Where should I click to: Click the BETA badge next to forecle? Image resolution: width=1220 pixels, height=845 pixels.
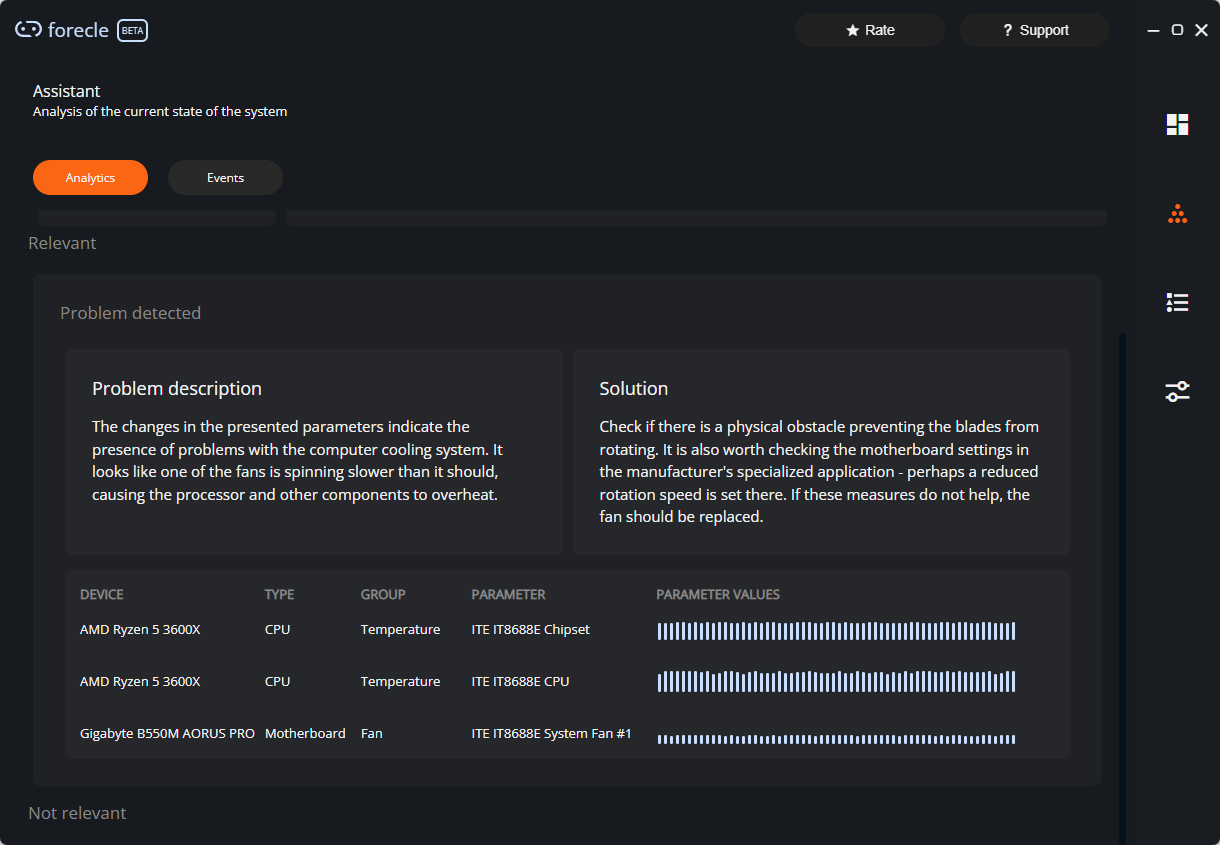coord(132,31)
